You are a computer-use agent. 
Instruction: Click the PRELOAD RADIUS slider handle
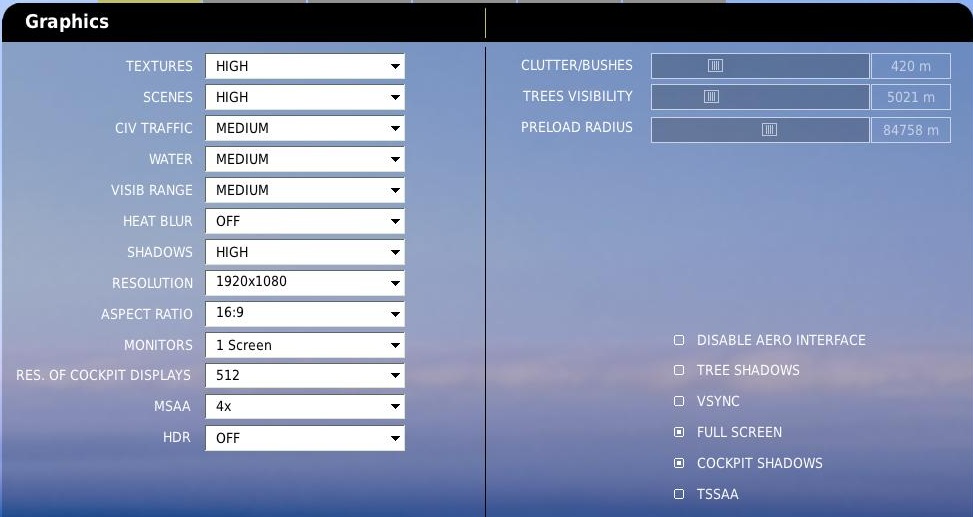[x=769, y=130]
